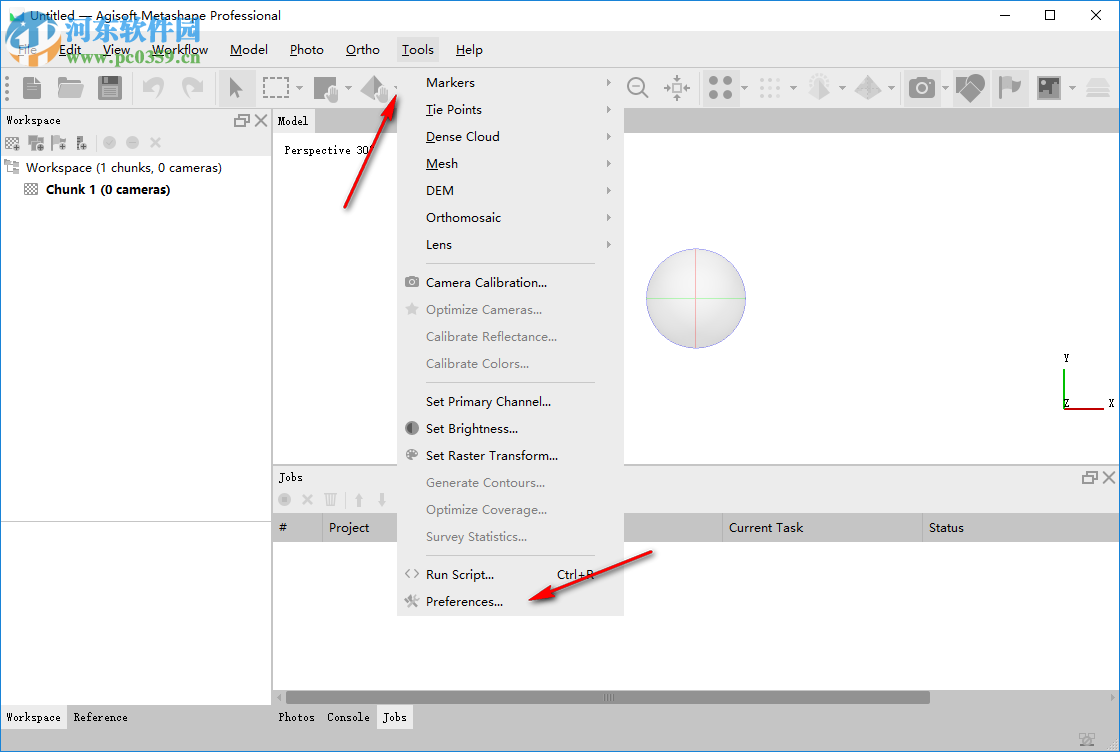Open a saved project file

click(x=70, y=87)
